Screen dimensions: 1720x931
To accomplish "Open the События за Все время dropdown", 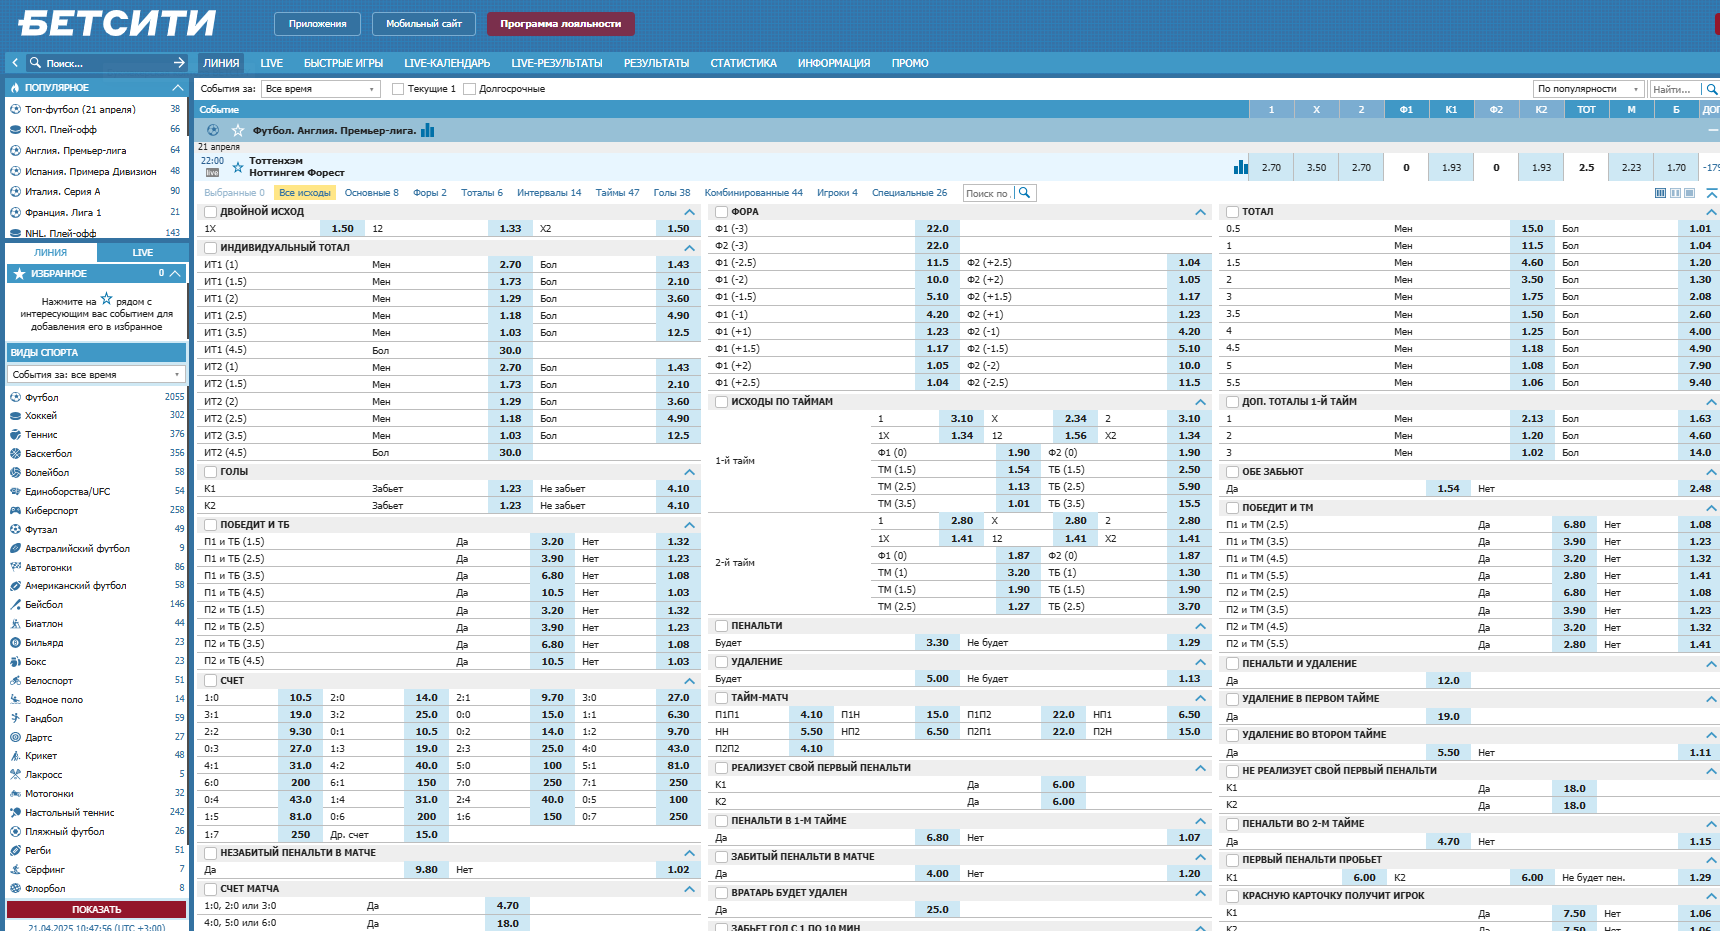I will click(x=320, y=89).
